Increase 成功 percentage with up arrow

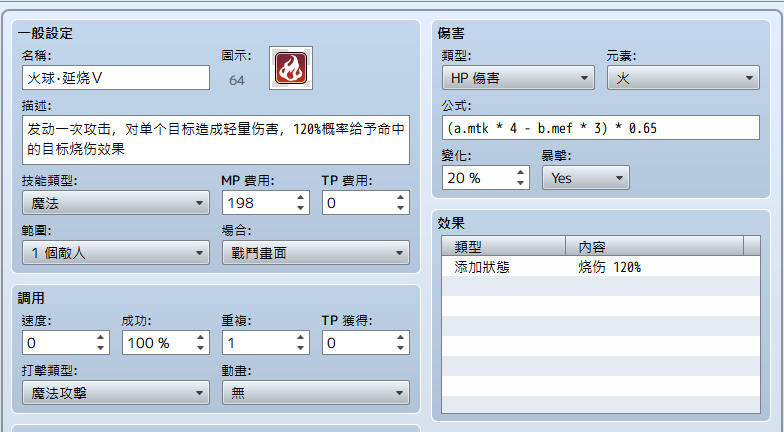click(x=200, y=338)
